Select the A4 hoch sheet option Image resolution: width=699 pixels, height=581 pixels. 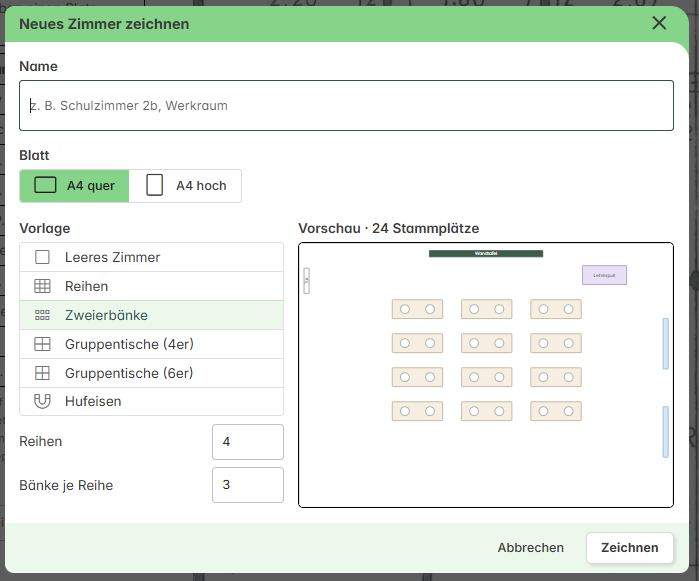click(185, 185)
